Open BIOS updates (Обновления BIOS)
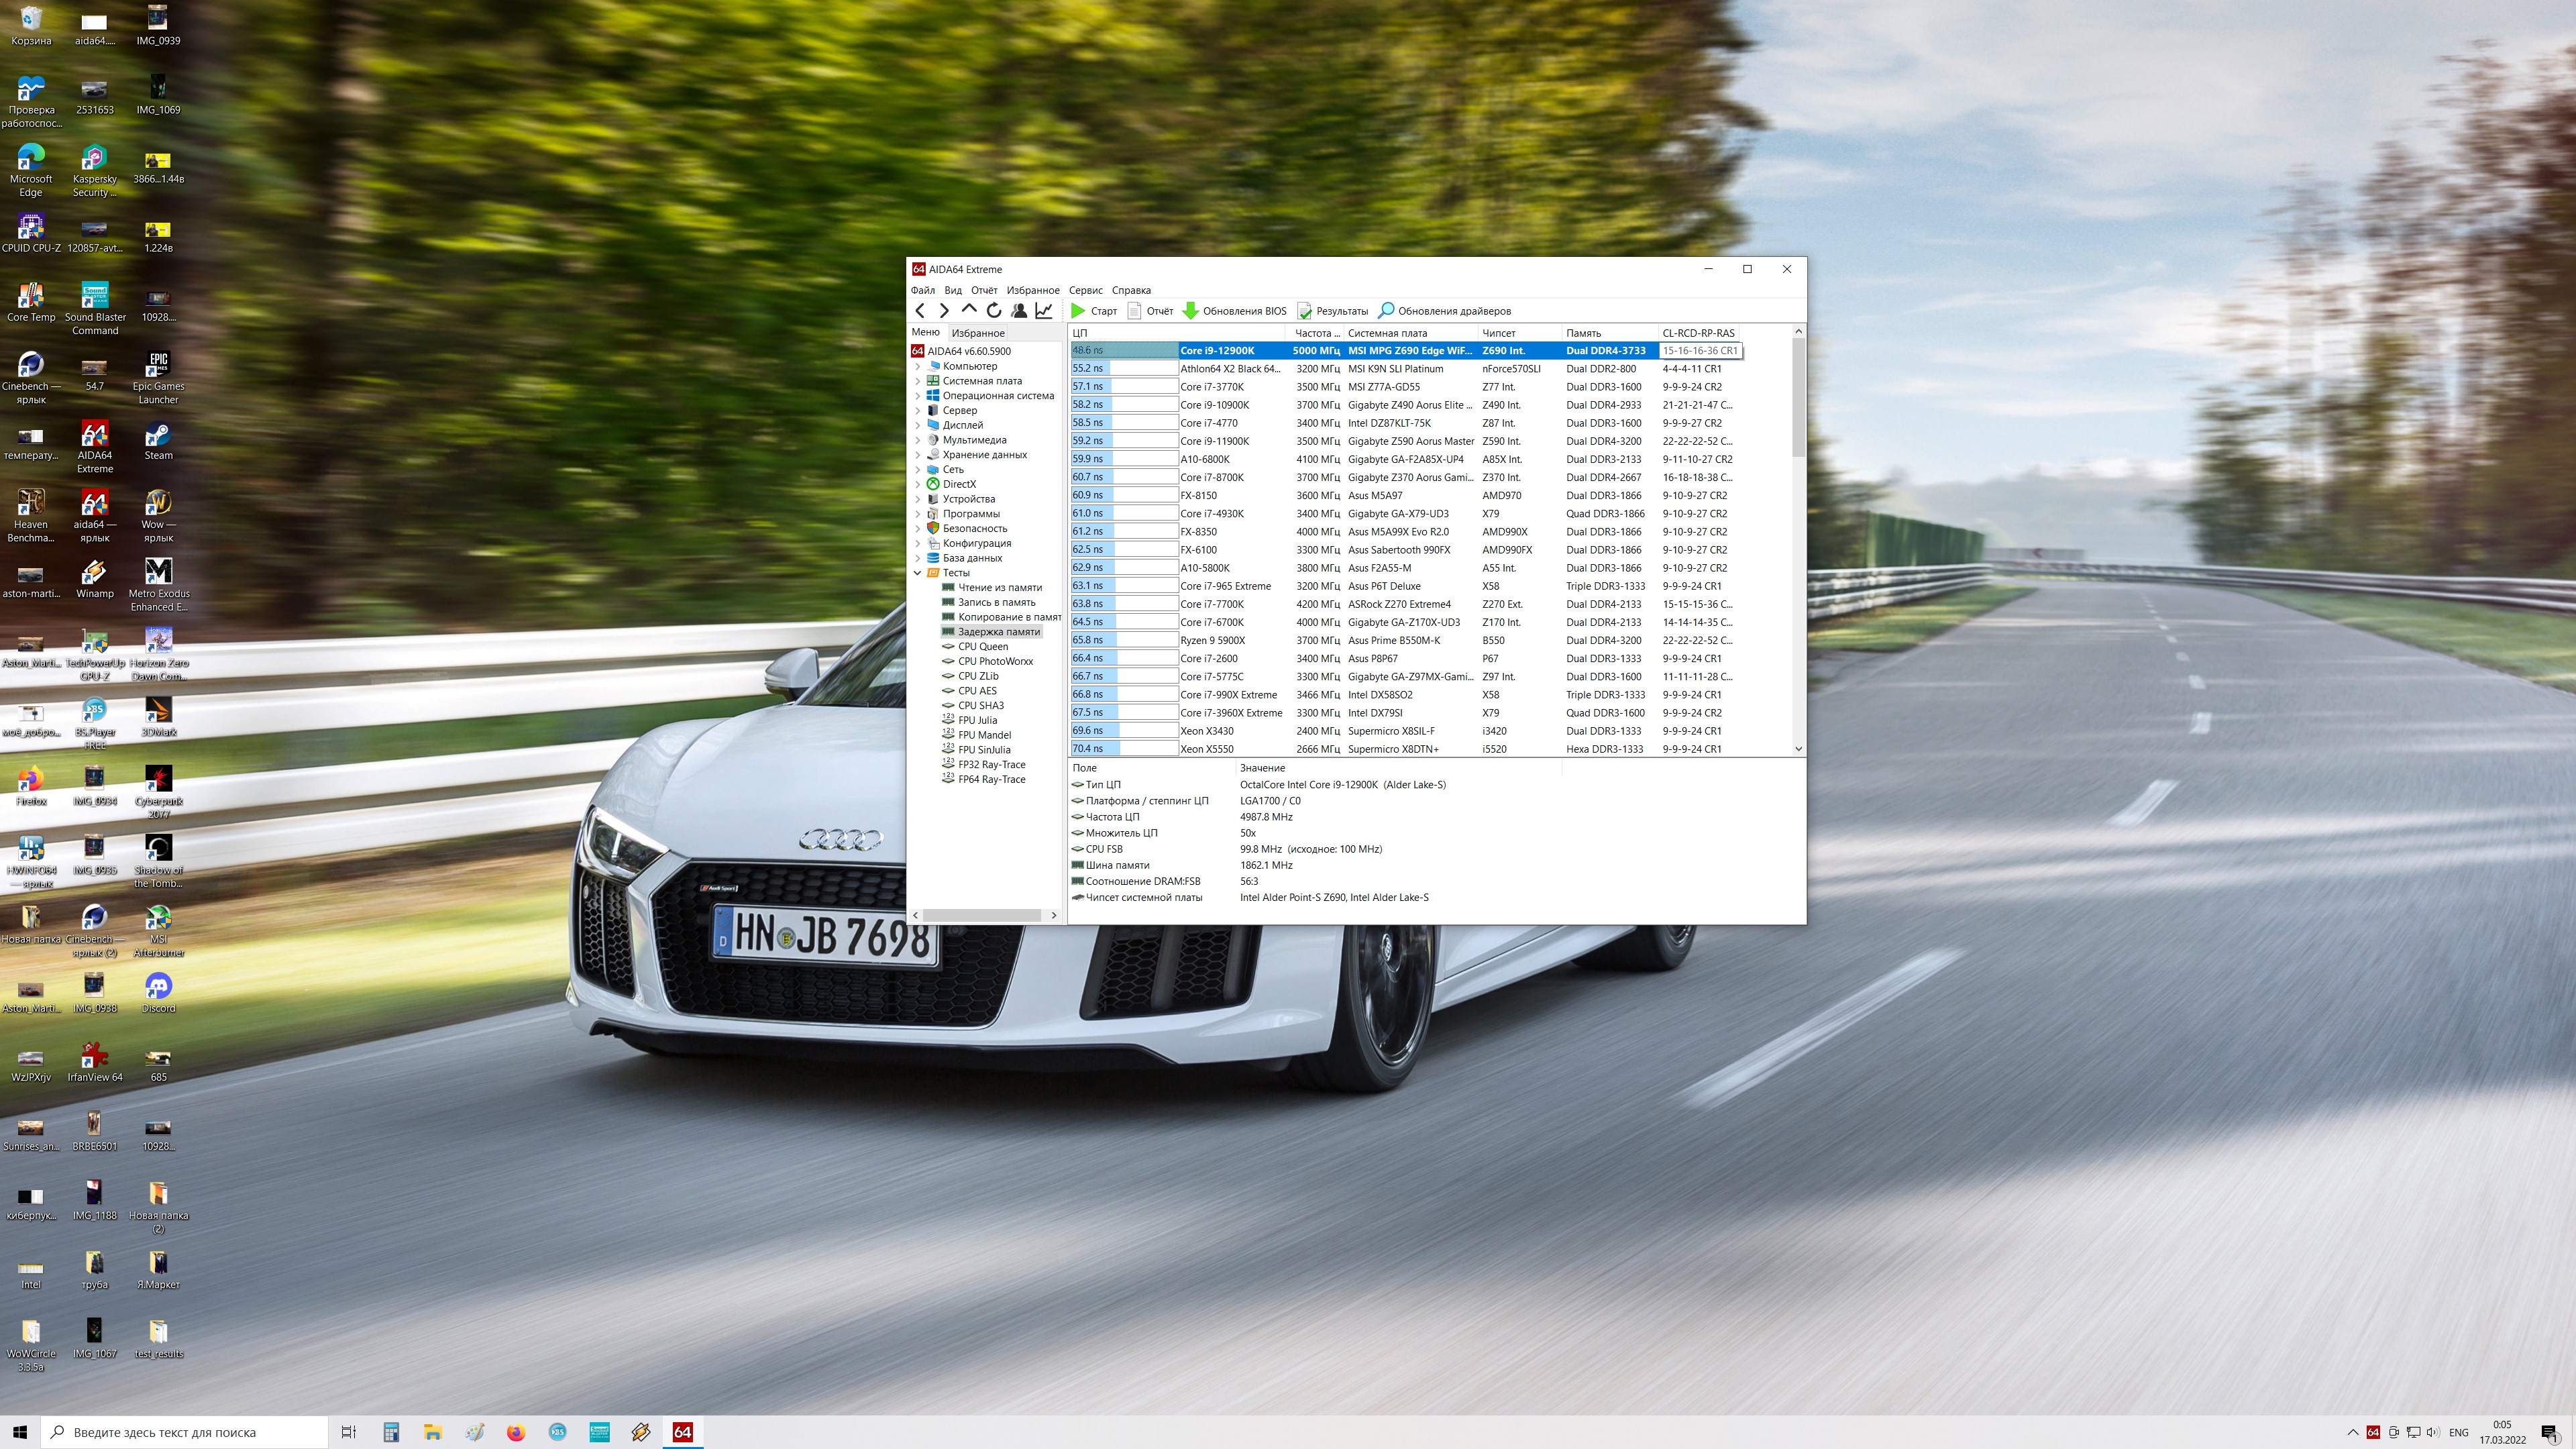This screenshot has width=2576, height=1449. (1235, 311)
